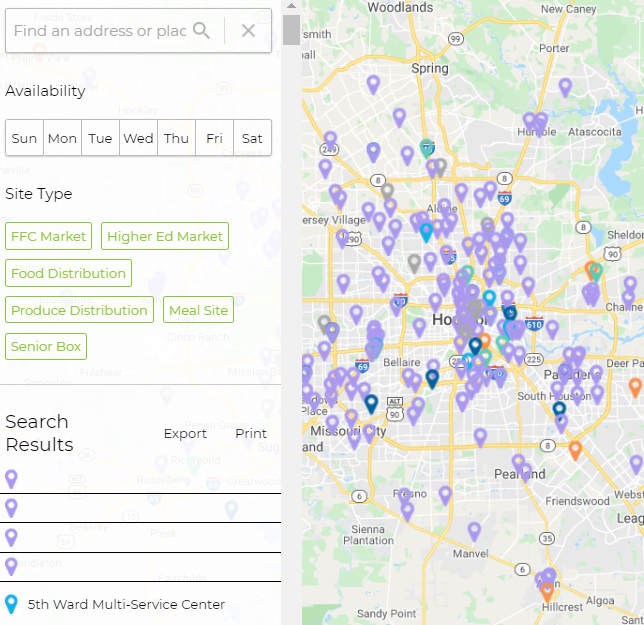Image resolution: width=644 pixels, height=625 pixels.
Task: Click the sidebar scrollbar thumb
Action: (291, 30)
